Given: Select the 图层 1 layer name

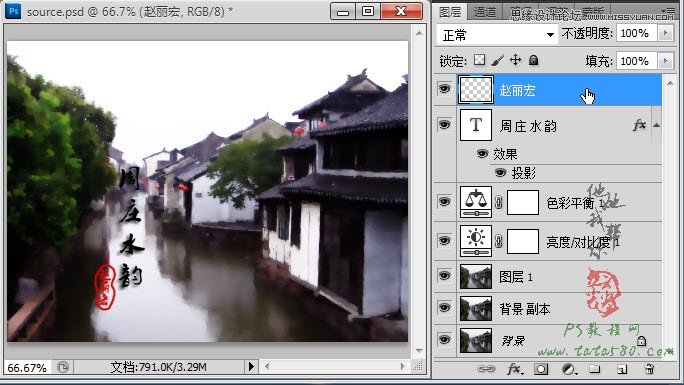Looking at the screenshot, I should [x=516, y=277].
